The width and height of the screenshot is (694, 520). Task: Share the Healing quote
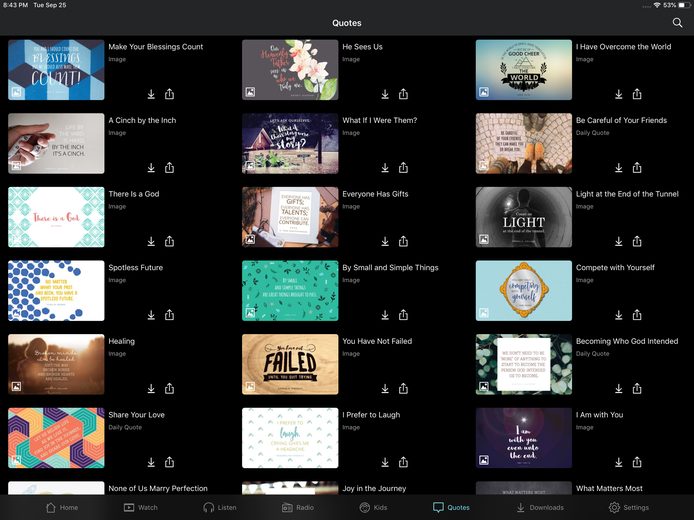[x=170, y=388]
